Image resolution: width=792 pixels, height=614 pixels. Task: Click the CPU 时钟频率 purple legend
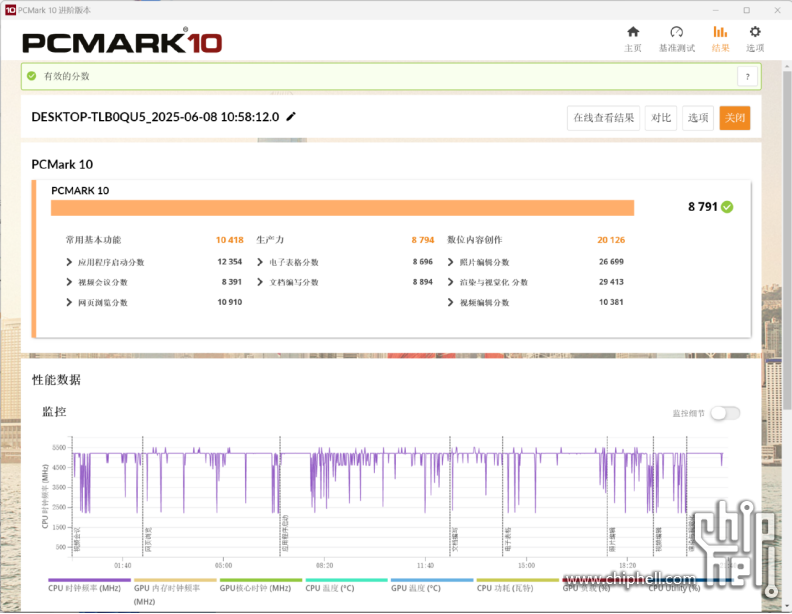click(x=89, y=585)
